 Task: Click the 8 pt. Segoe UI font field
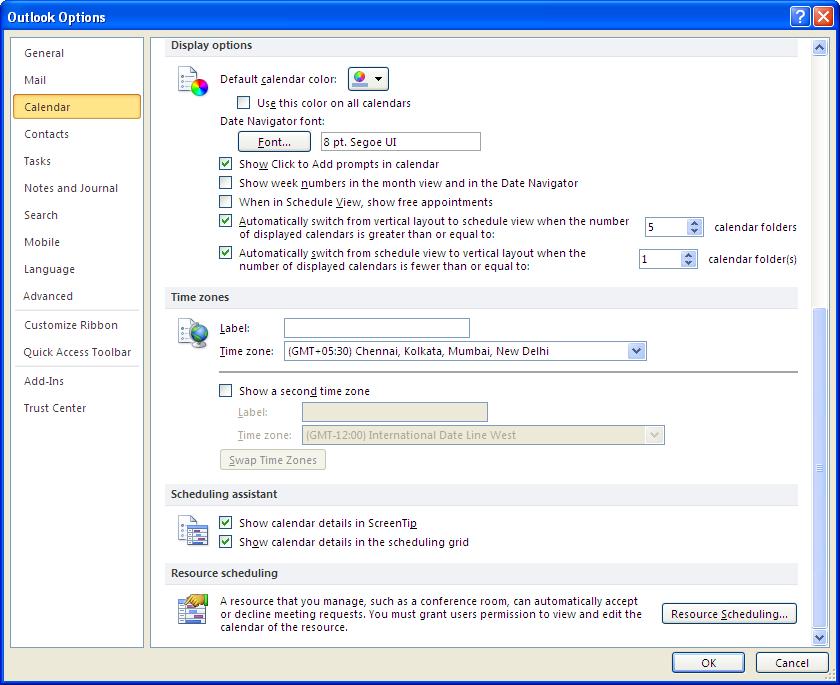click(x=401, y=142)
